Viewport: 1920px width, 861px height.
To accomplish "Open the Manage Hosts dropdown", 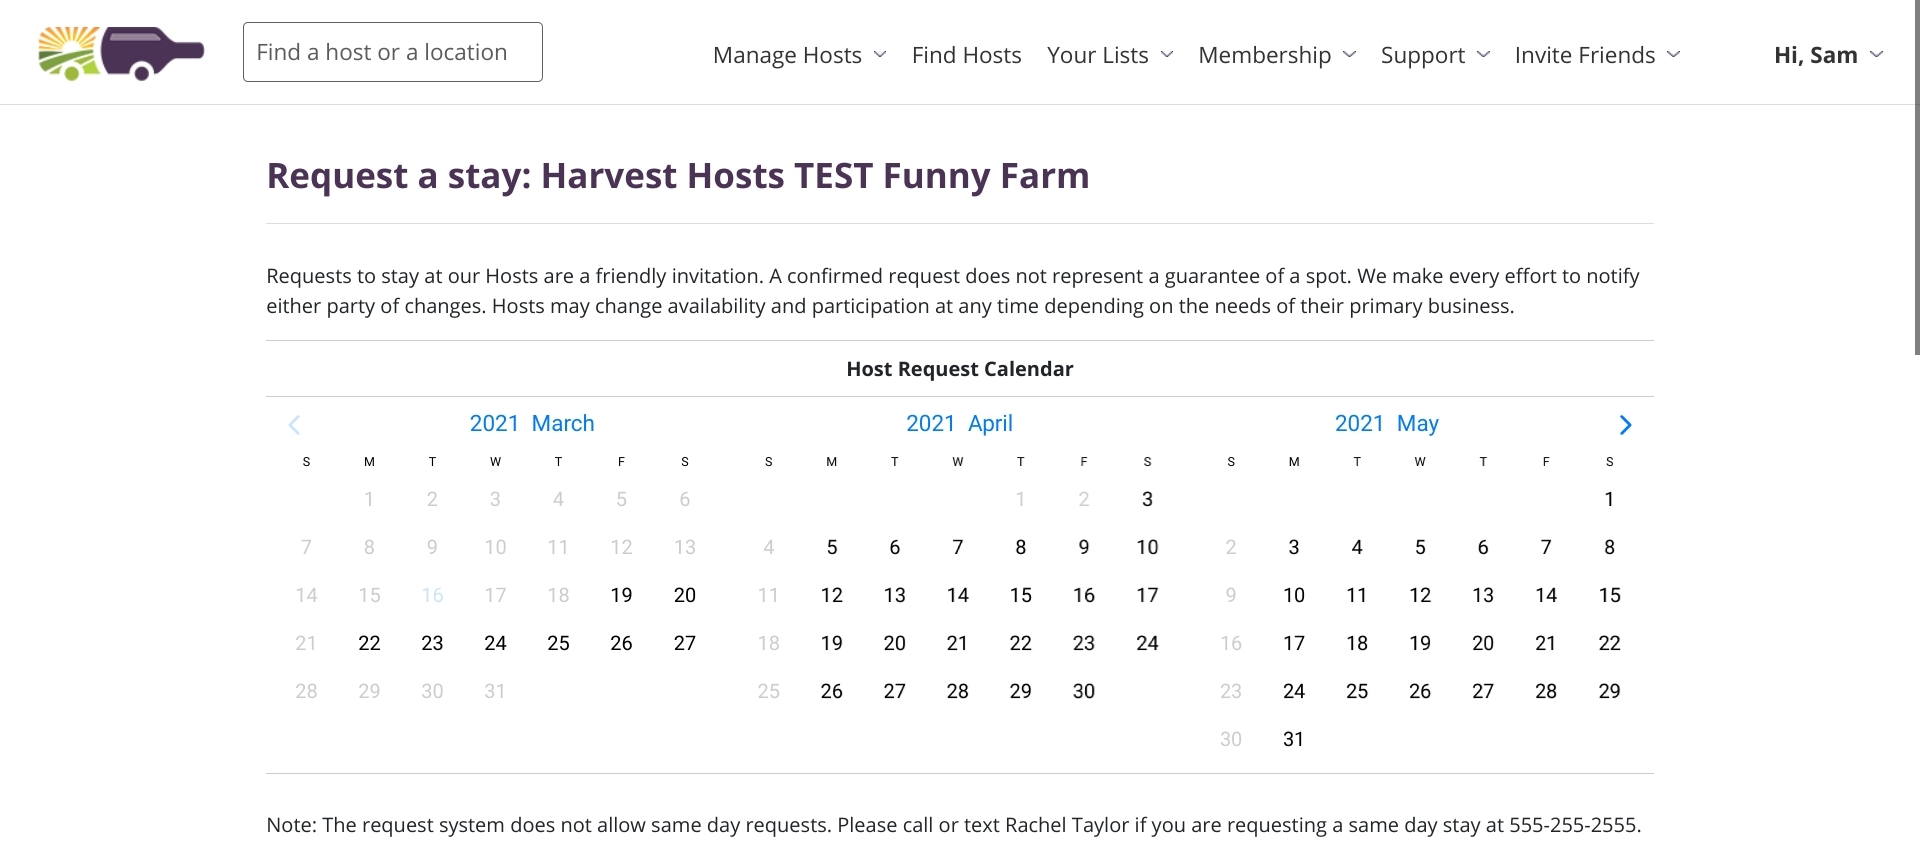I will click(799, 55).
